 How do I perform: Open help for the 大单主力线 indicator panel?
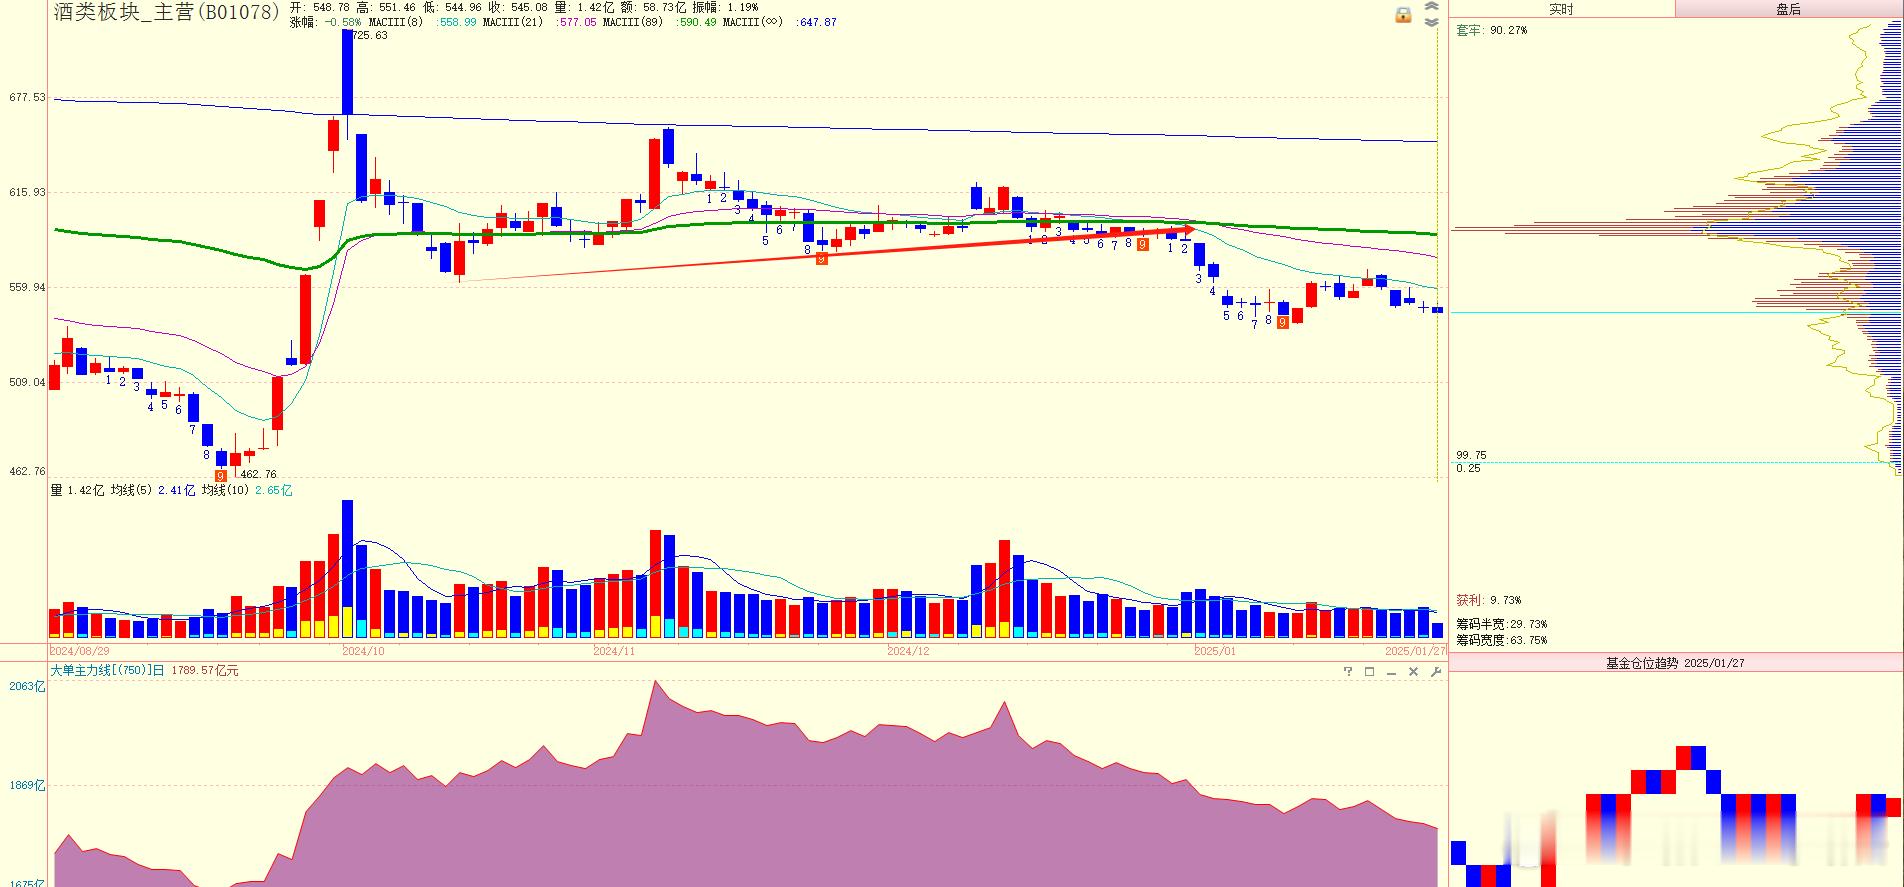[x=1348, y=672]
